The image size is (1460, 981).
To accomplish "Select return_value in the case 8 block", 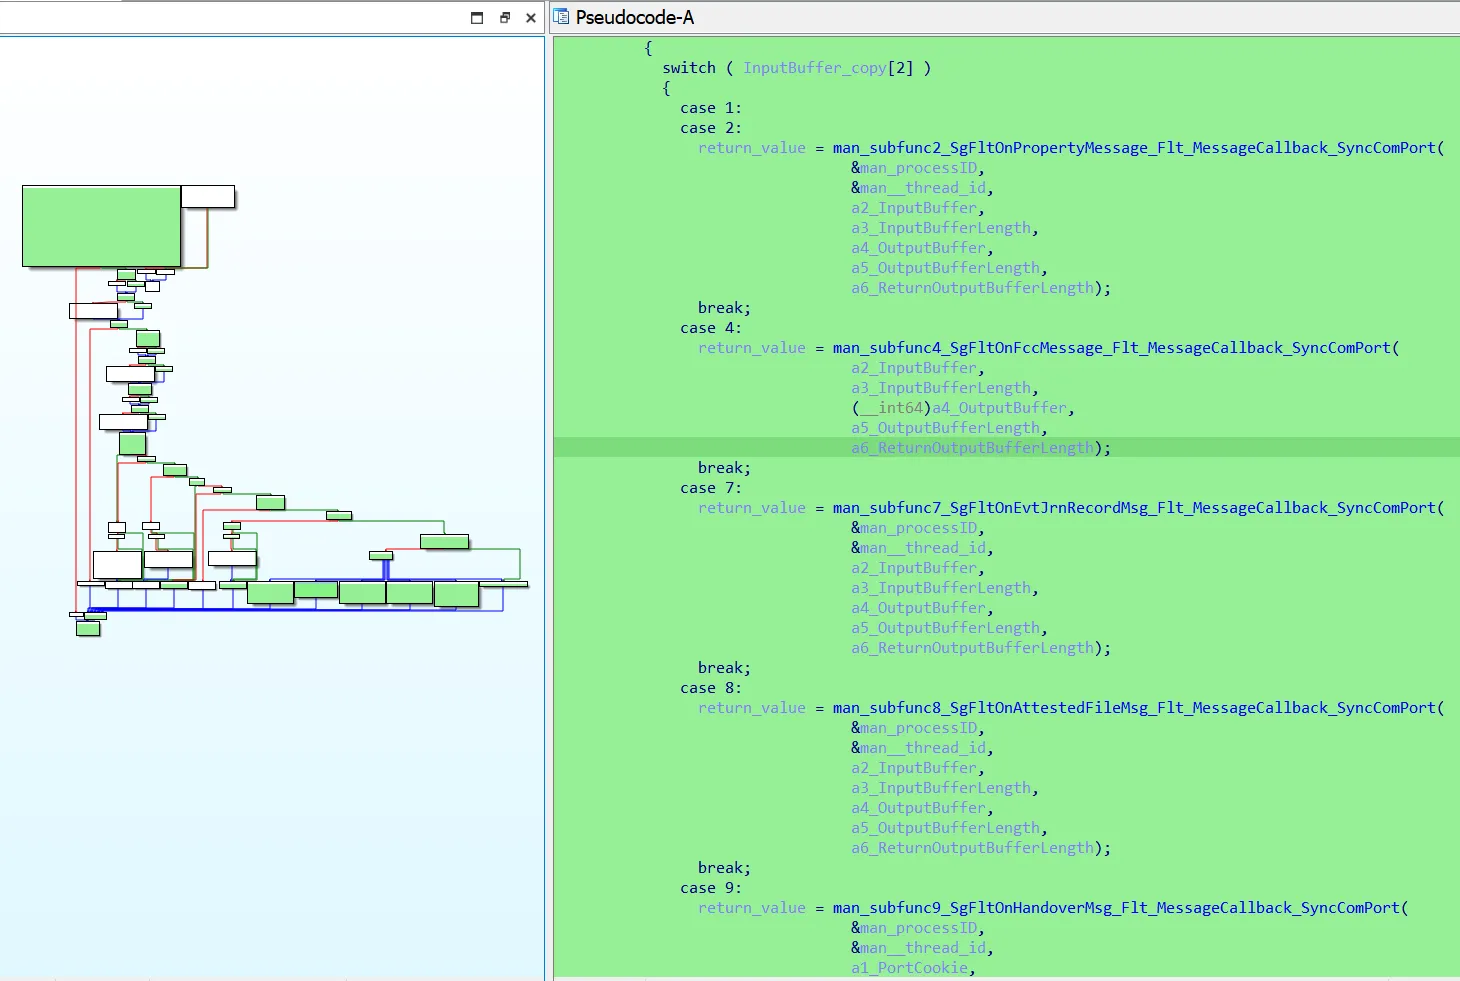I will (x=752, y=708).
